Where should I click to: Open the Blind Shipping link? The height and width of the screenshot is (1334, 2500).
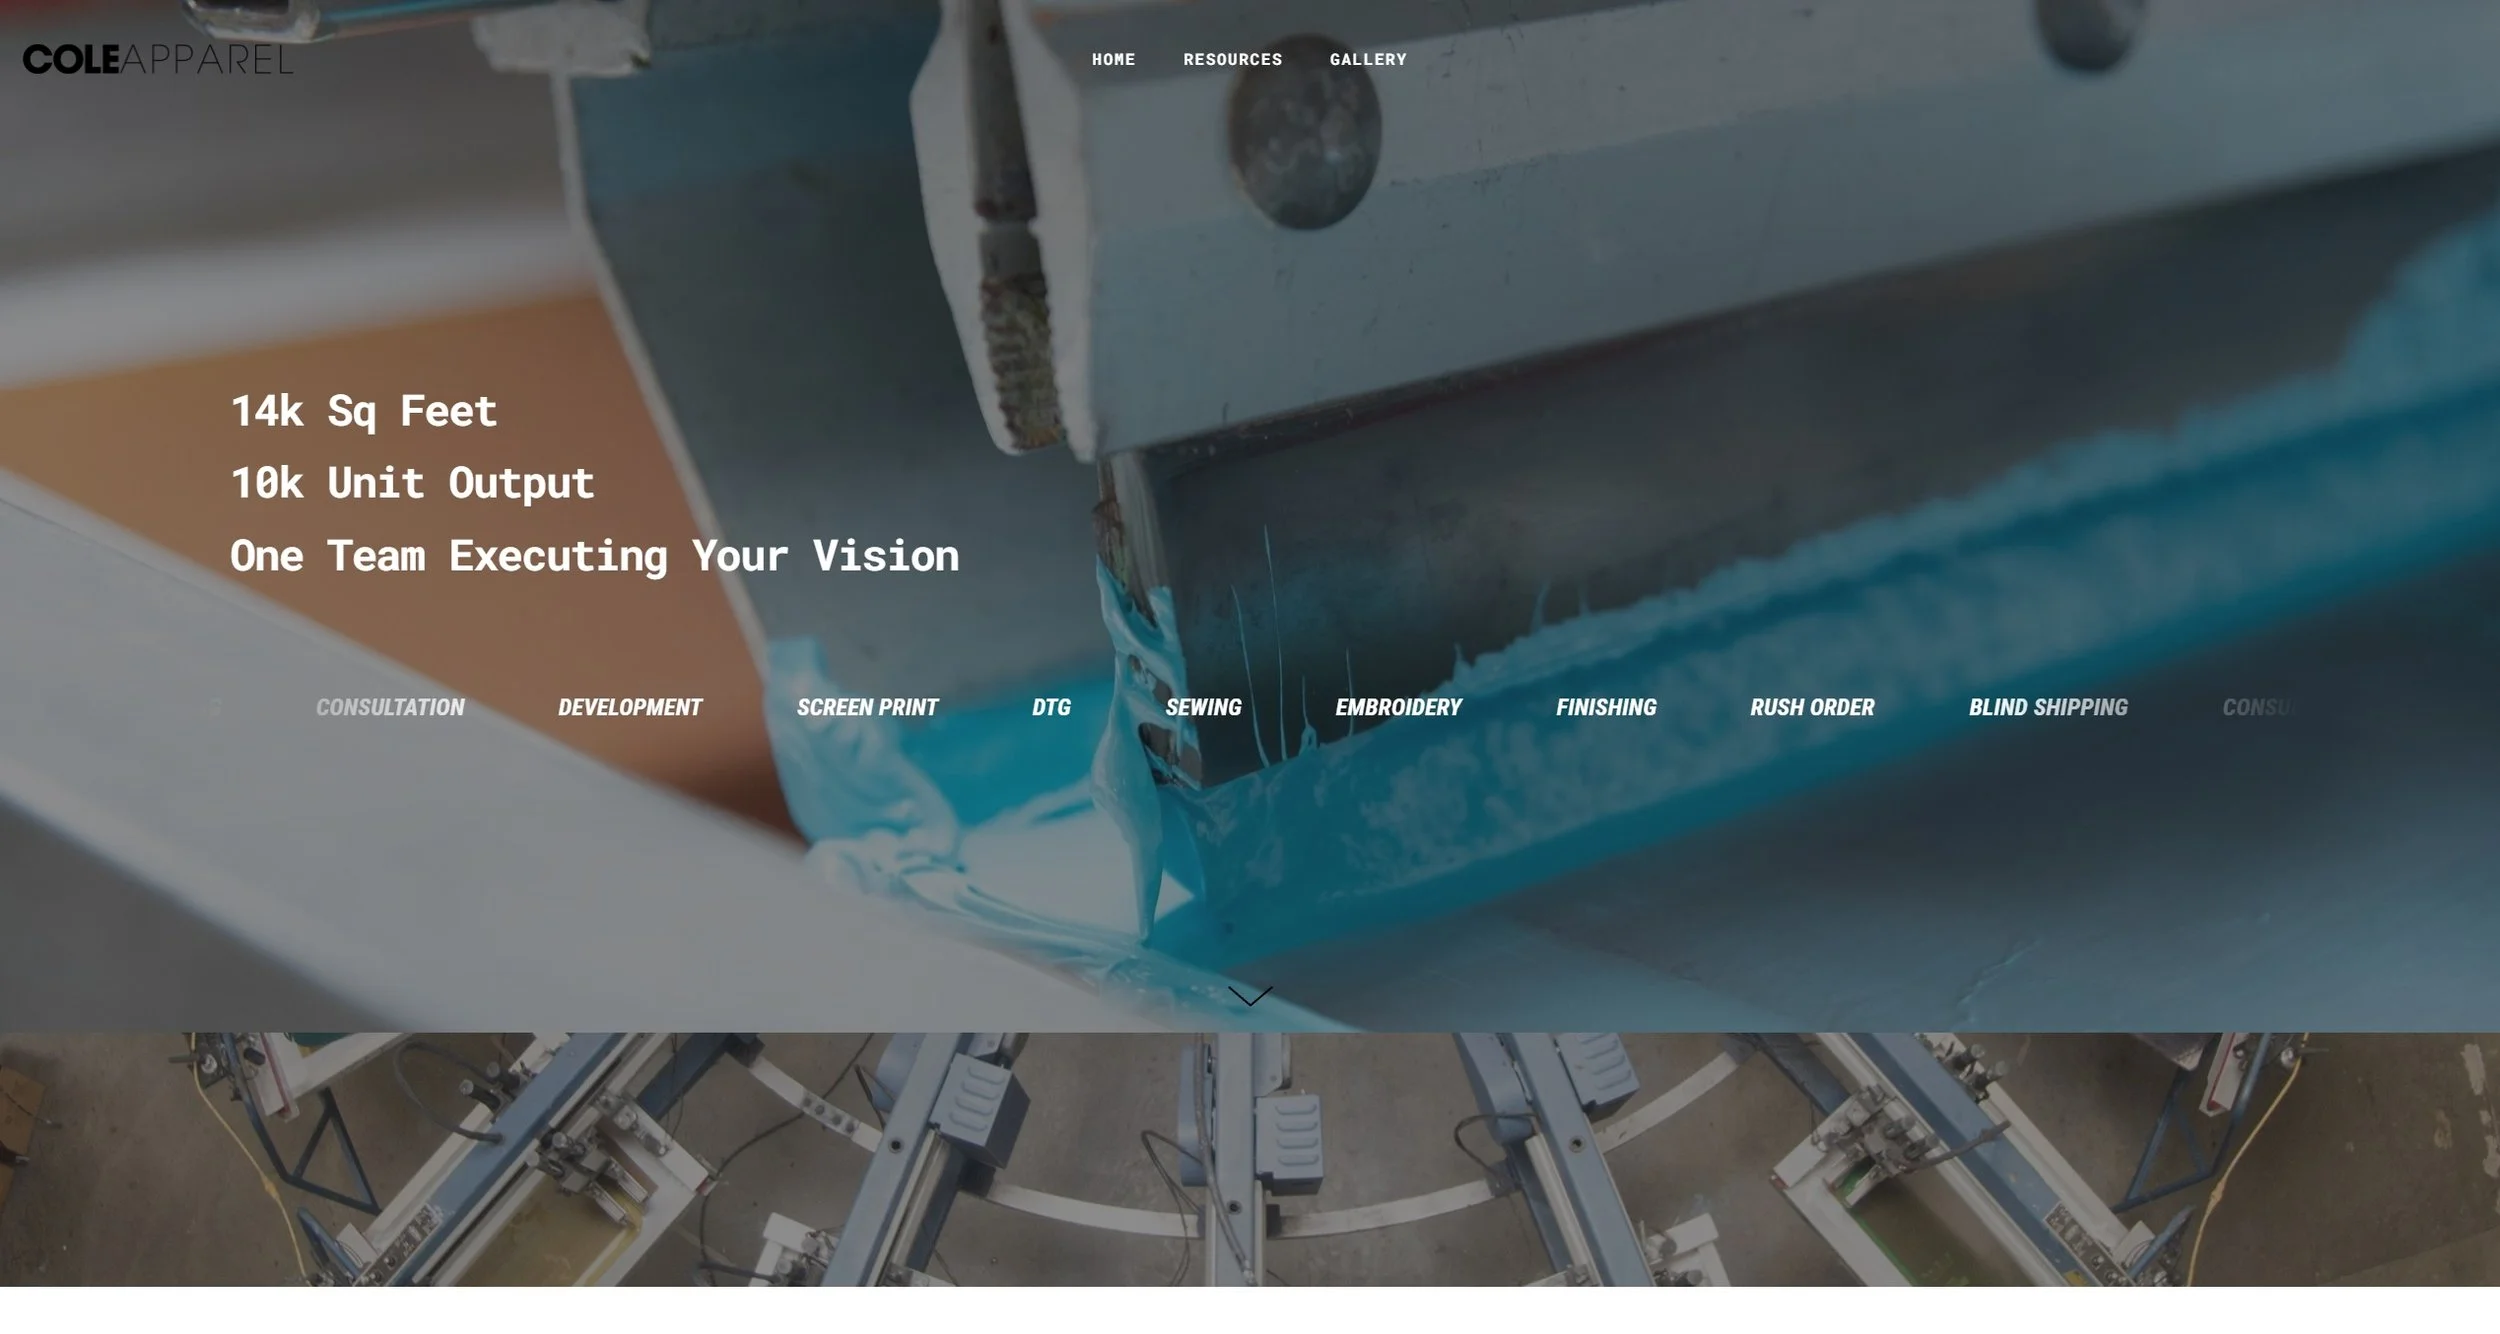(2048, 708)
